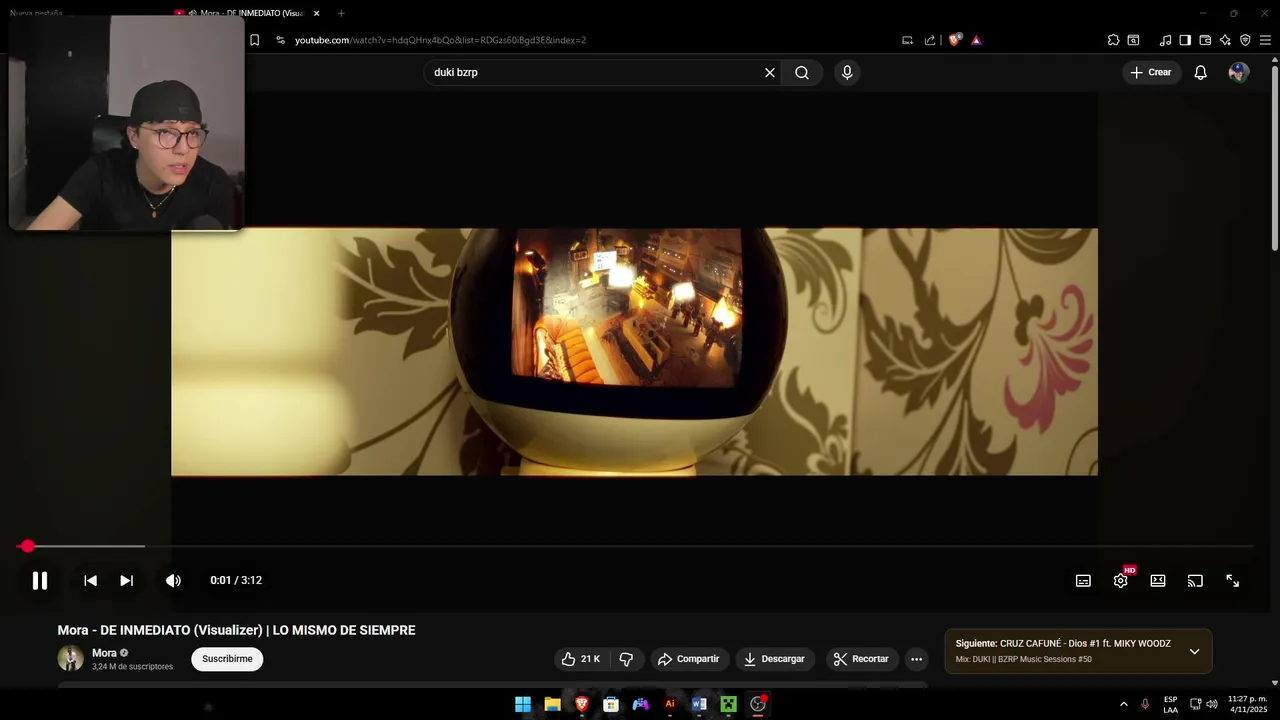Image resolution: width=1280 pixels, height=720 pixels.
Task: Open Microsoft Word from the taskbar
Action: click(x=699, y=704)
